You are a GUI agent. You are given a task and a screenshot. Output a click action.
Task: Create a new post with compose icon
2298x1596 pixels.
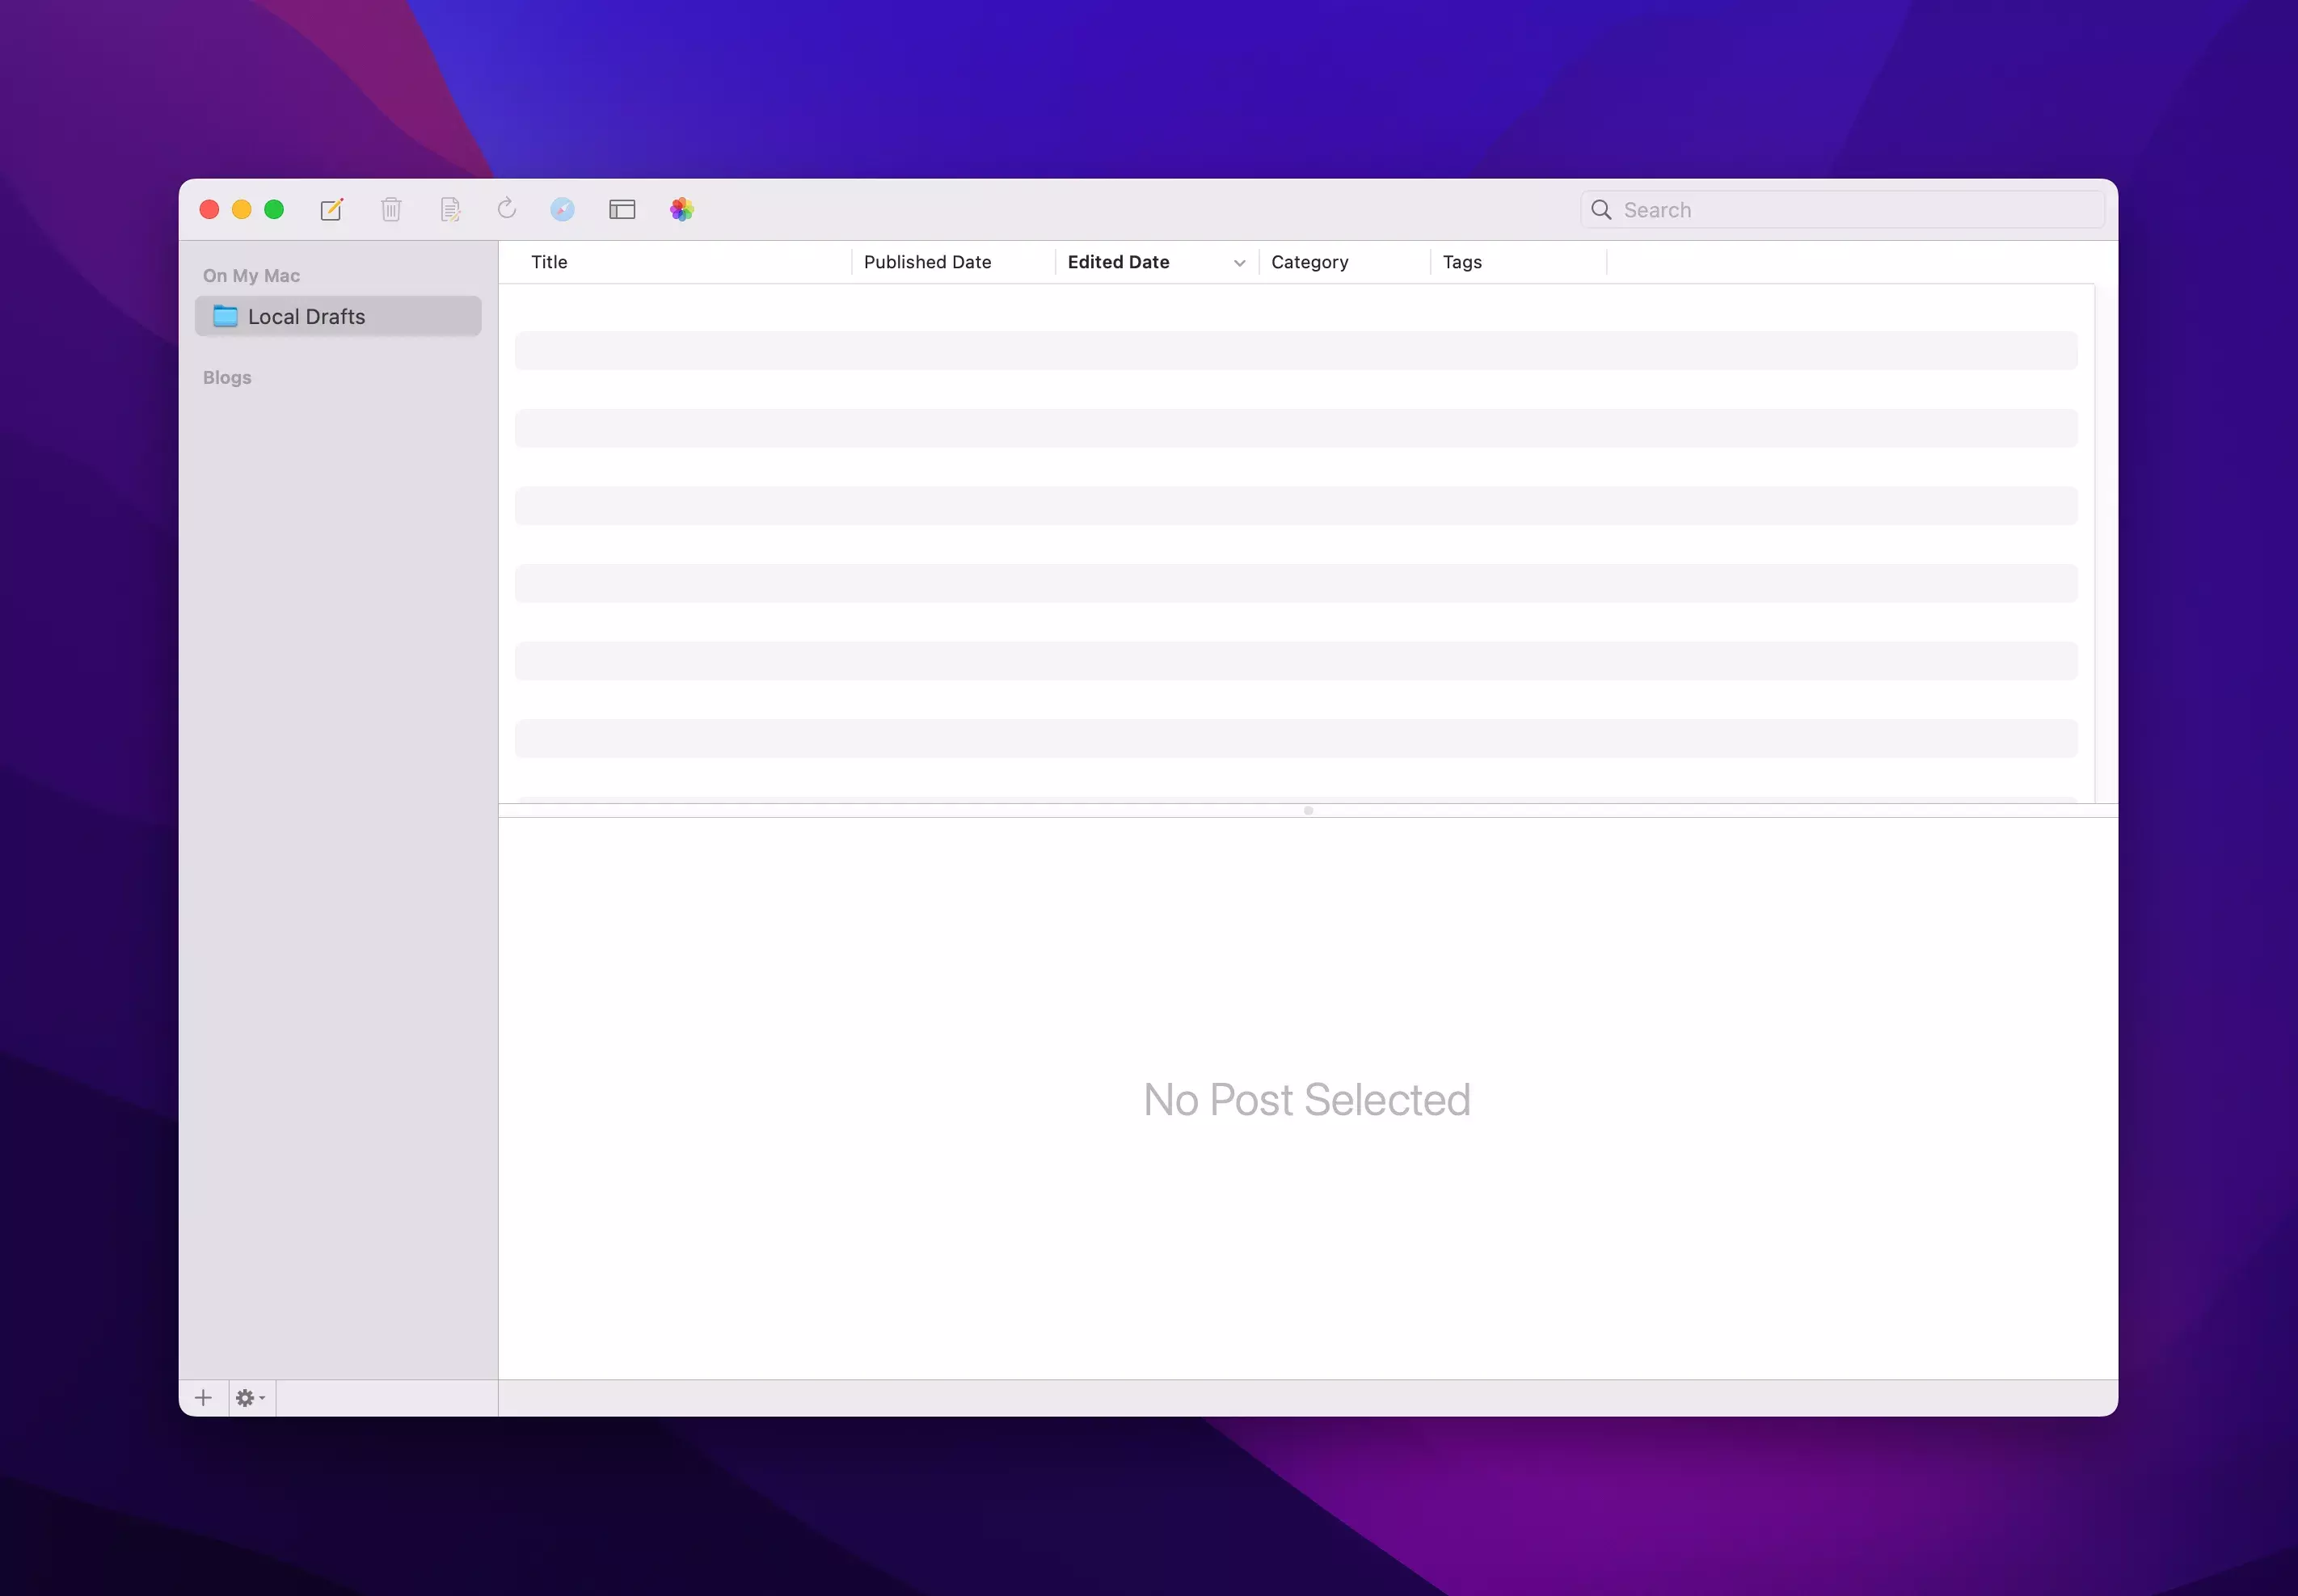(331, 209)
